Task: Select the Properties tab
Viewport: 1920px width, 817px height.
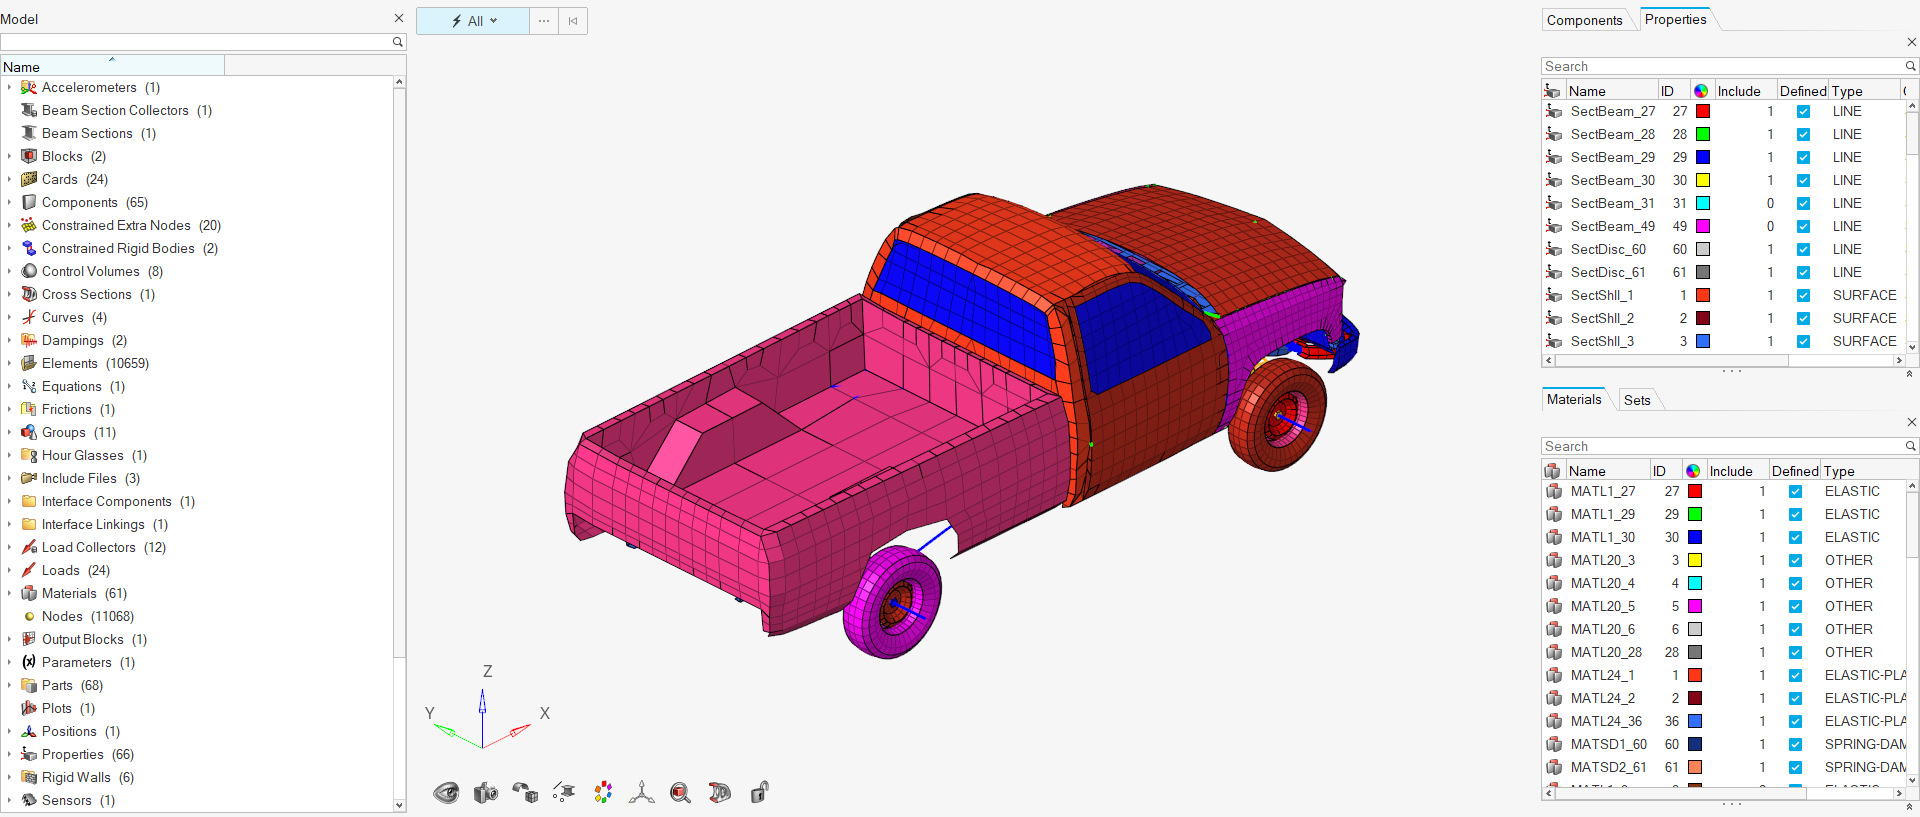Action: [x=1675, y=20]
